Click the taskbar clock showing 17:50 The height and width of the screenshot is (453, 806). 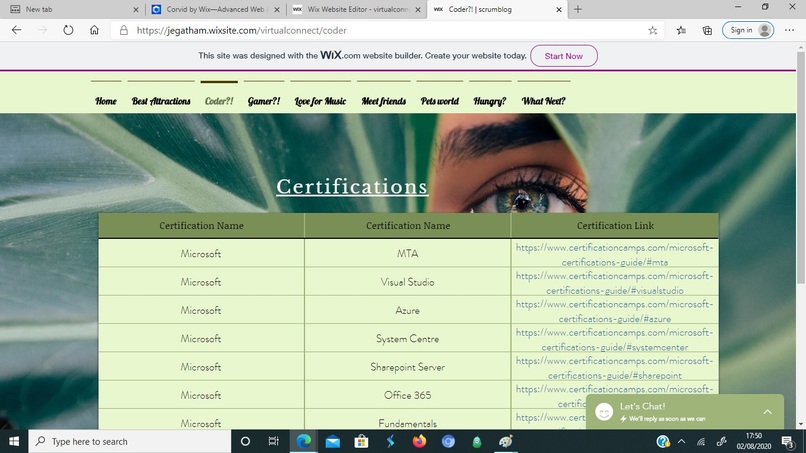(754, 441)
